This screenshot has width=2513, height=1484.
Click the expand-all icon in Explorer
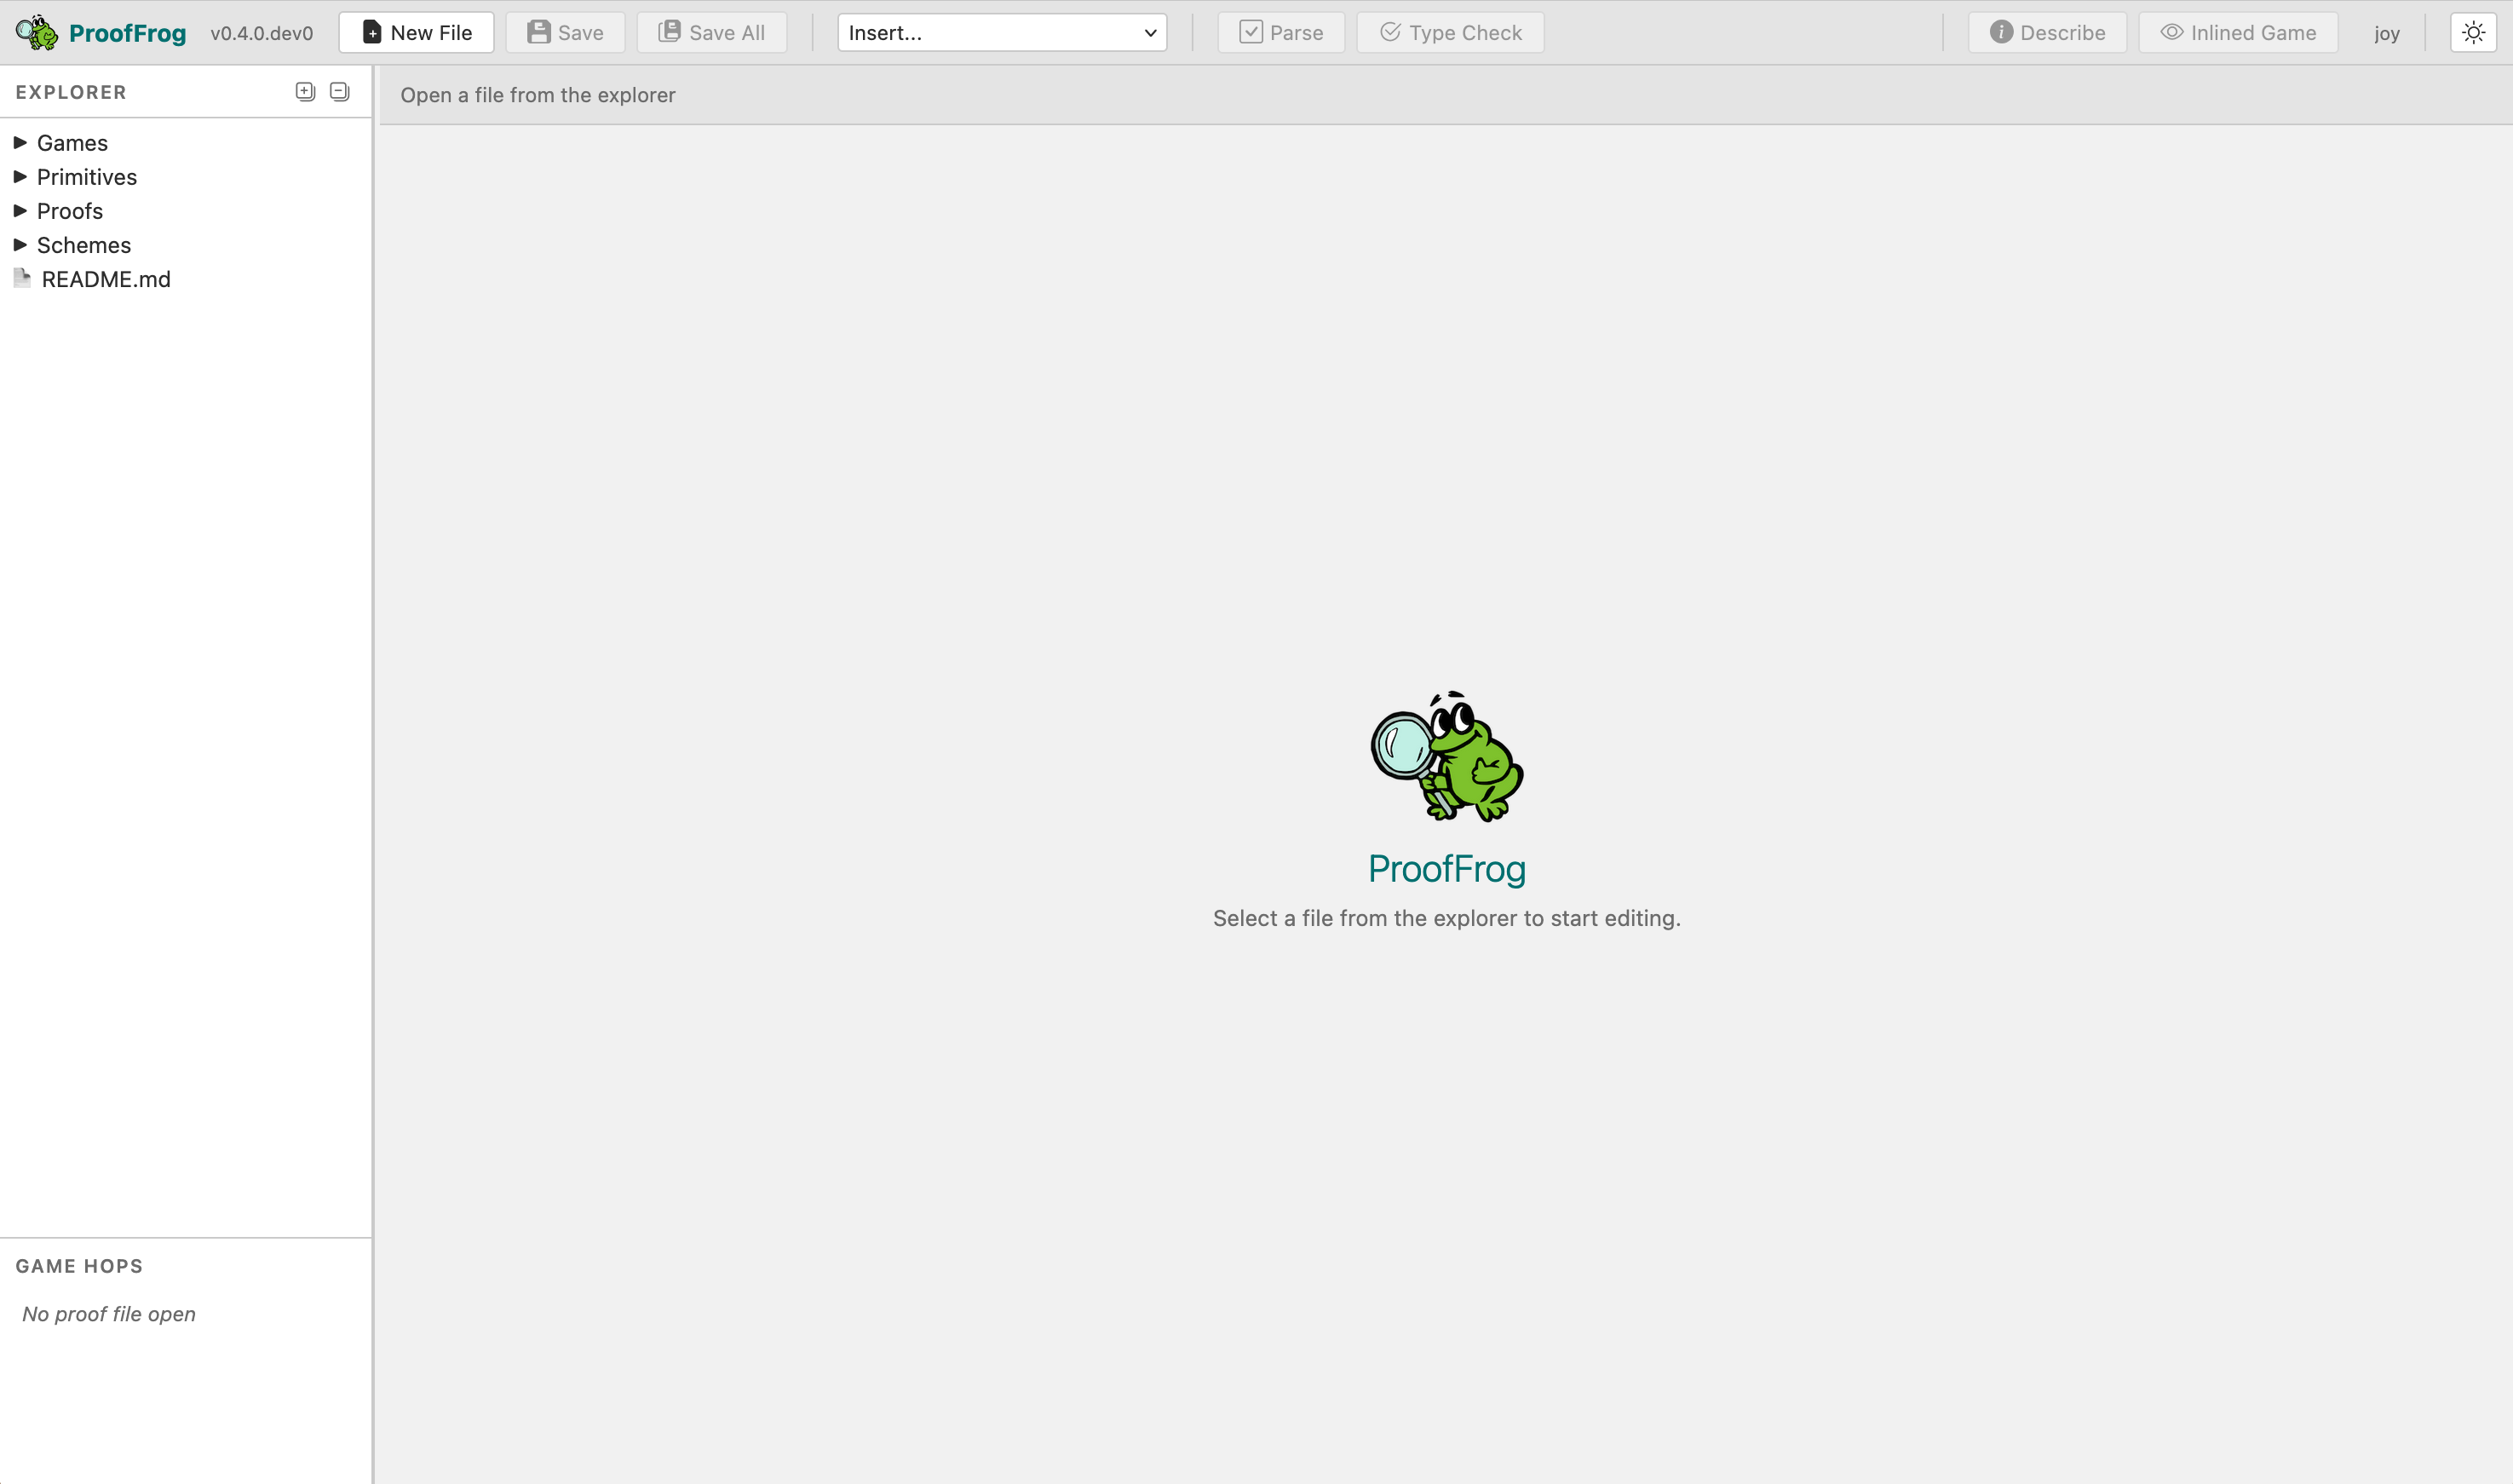(305, 91)
